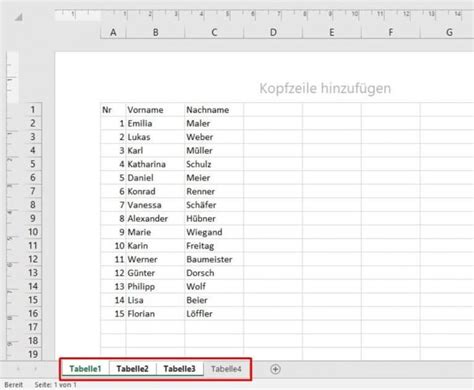Select the cell with Hübner
The width and height of the screenshot is (474, 390).
coord(214,219)
